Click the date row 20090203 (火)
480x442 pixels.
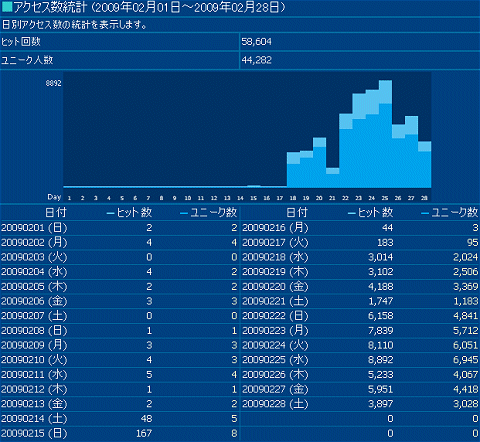click(x=34, y=257)
